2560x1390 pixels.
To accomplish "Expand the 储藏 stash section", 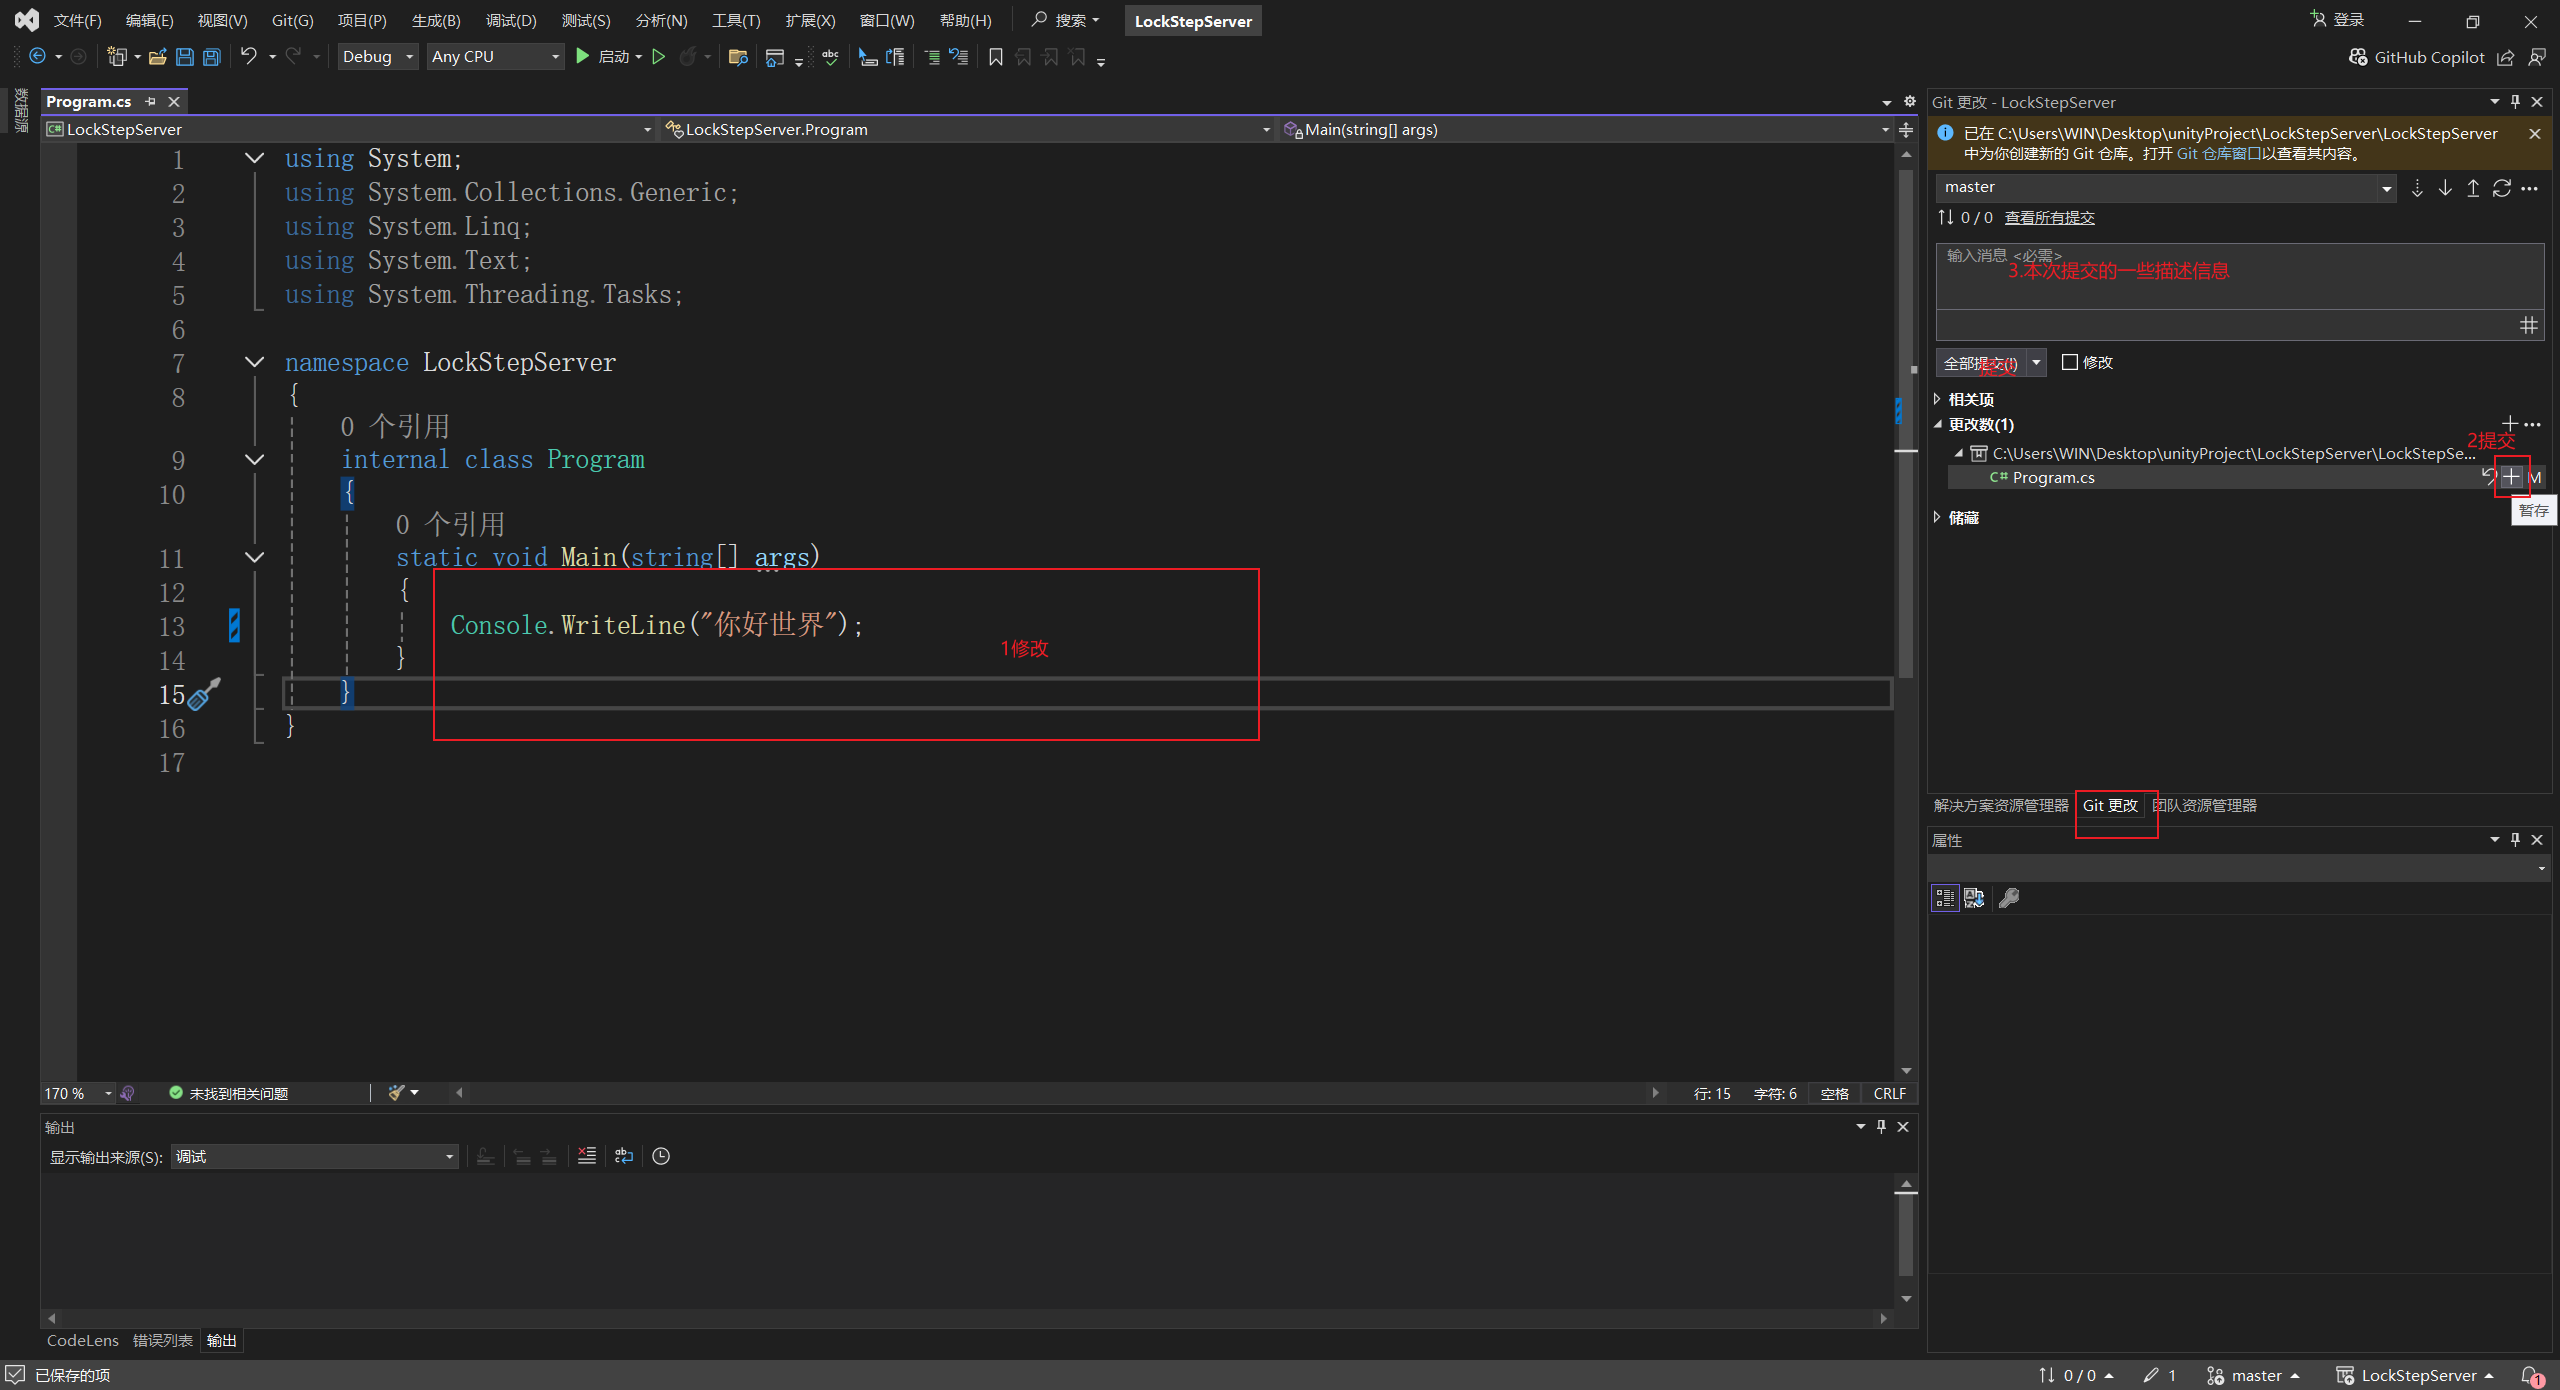I will point(1937,517).
